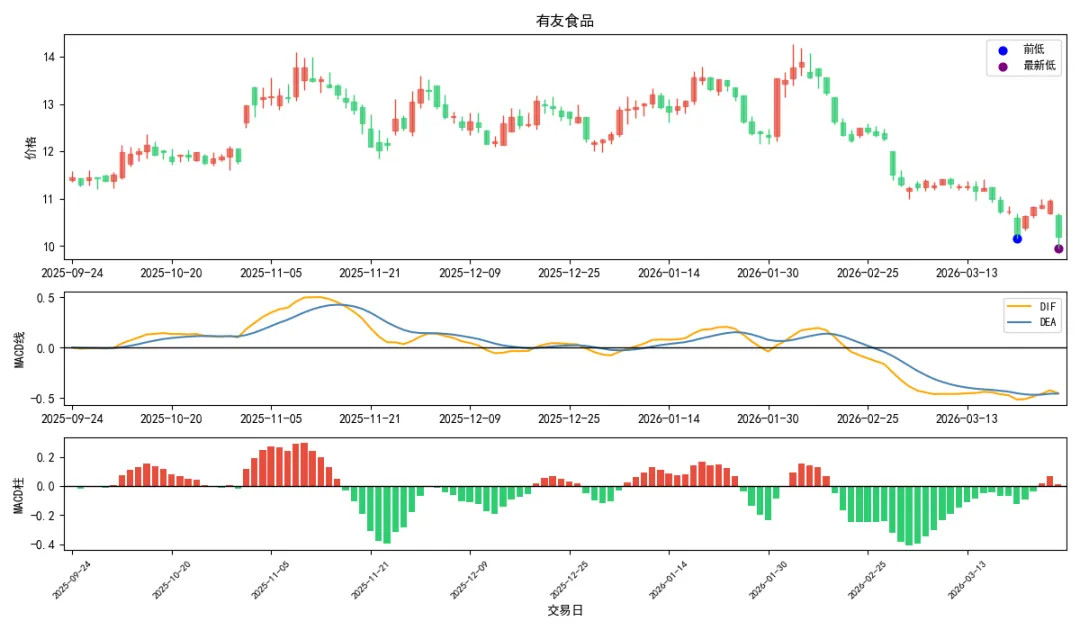This screenshot has height=630, width=1080.
Task: Click the MACD线 y-axis label
Action: (x=19, y=348)
